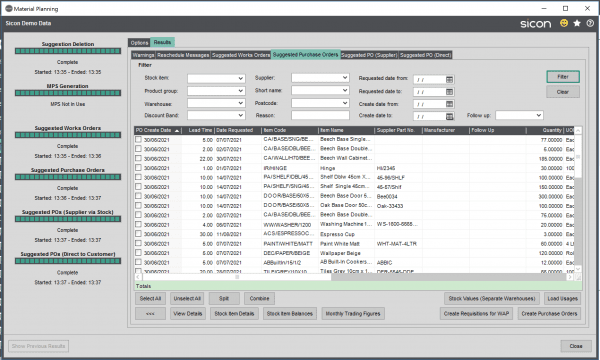
Task: Click the Suggested Purchase Orders progress bar
Action: click(68, 177)
